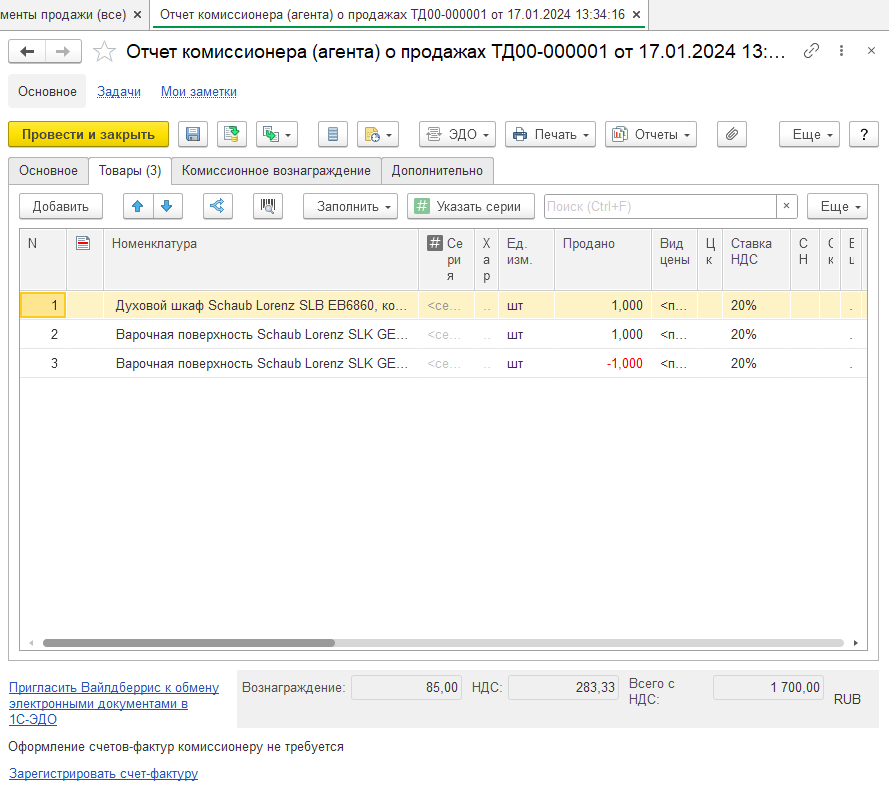Copy link to document with chain icon
The image size is (889, 789).
tap(811, 51)
